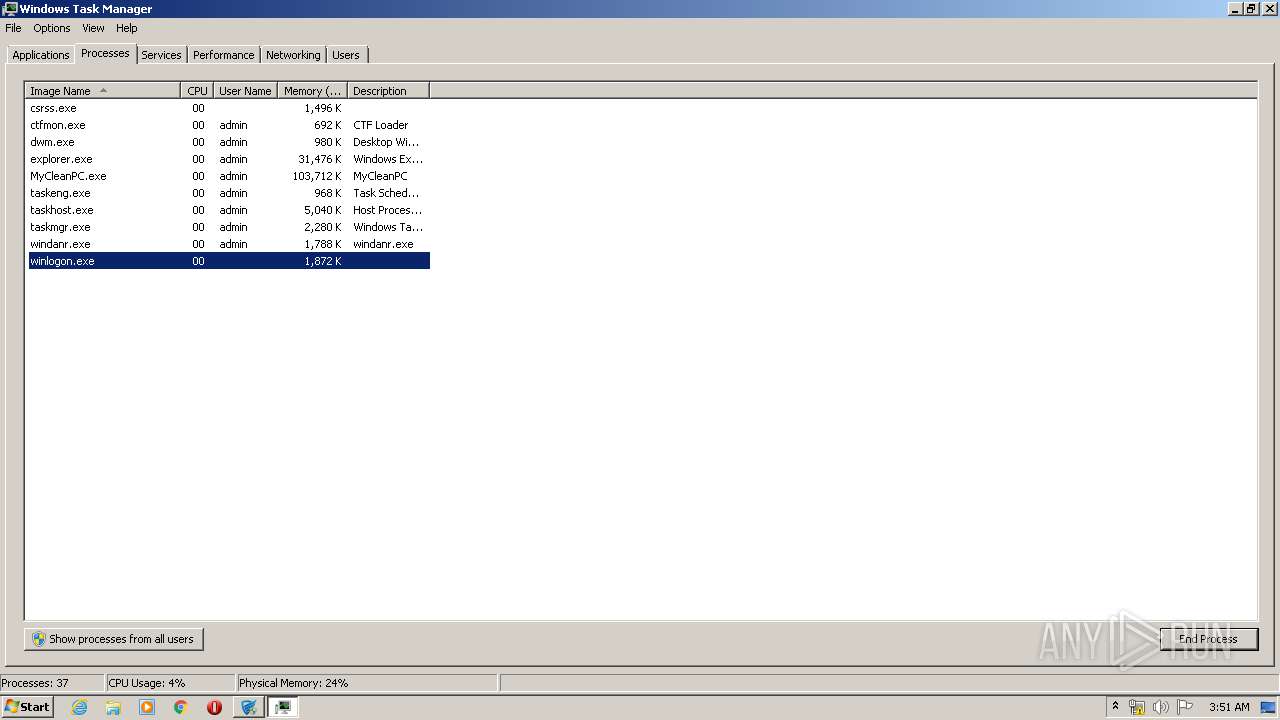Switch to the Users tab
The width and height of the screenshot is (1280, 720).
tap(346, 55)
